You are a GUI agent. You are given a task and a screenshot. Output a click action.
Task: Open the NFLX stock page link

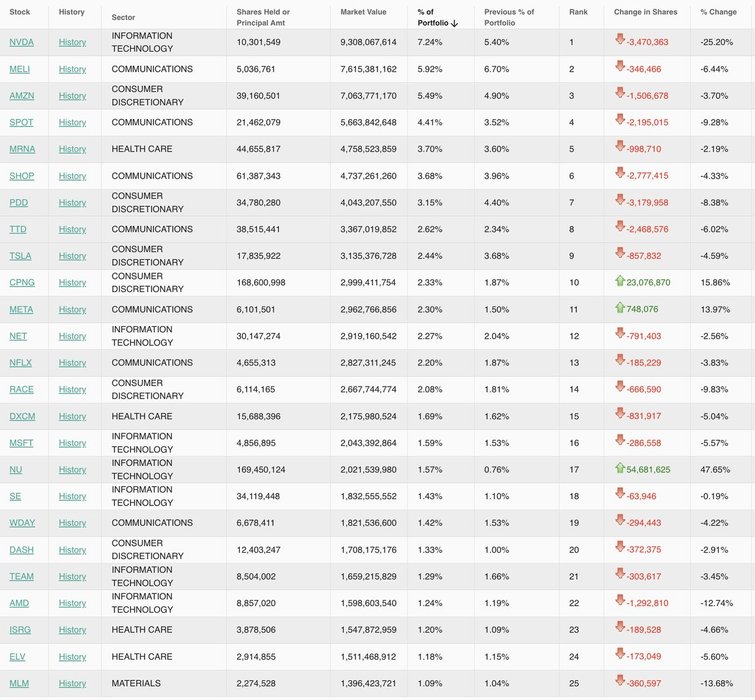pyautogui.click(x=20, y=363)
